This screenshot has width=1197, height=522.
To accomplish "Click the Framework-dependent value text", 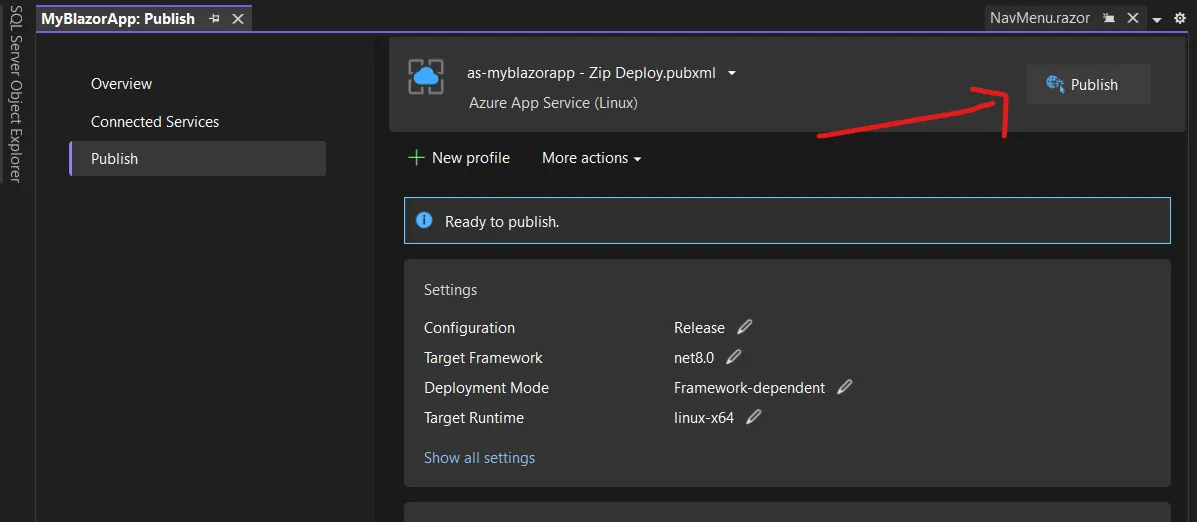I will (x=750, y=388).
